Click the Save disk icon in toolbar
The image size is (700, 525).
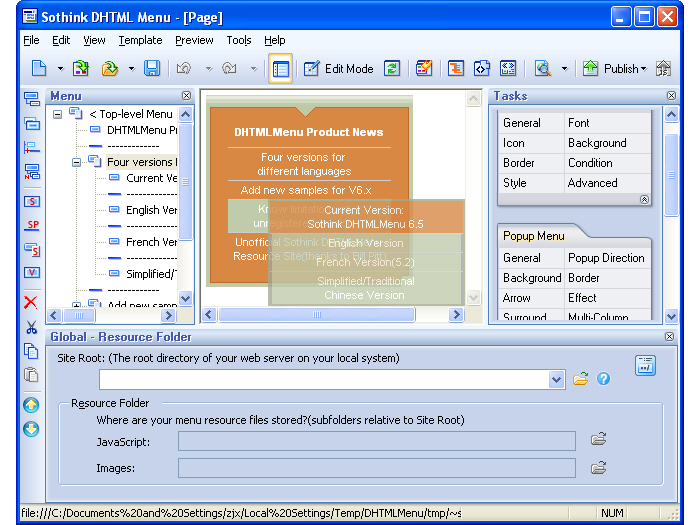[152, 68]
